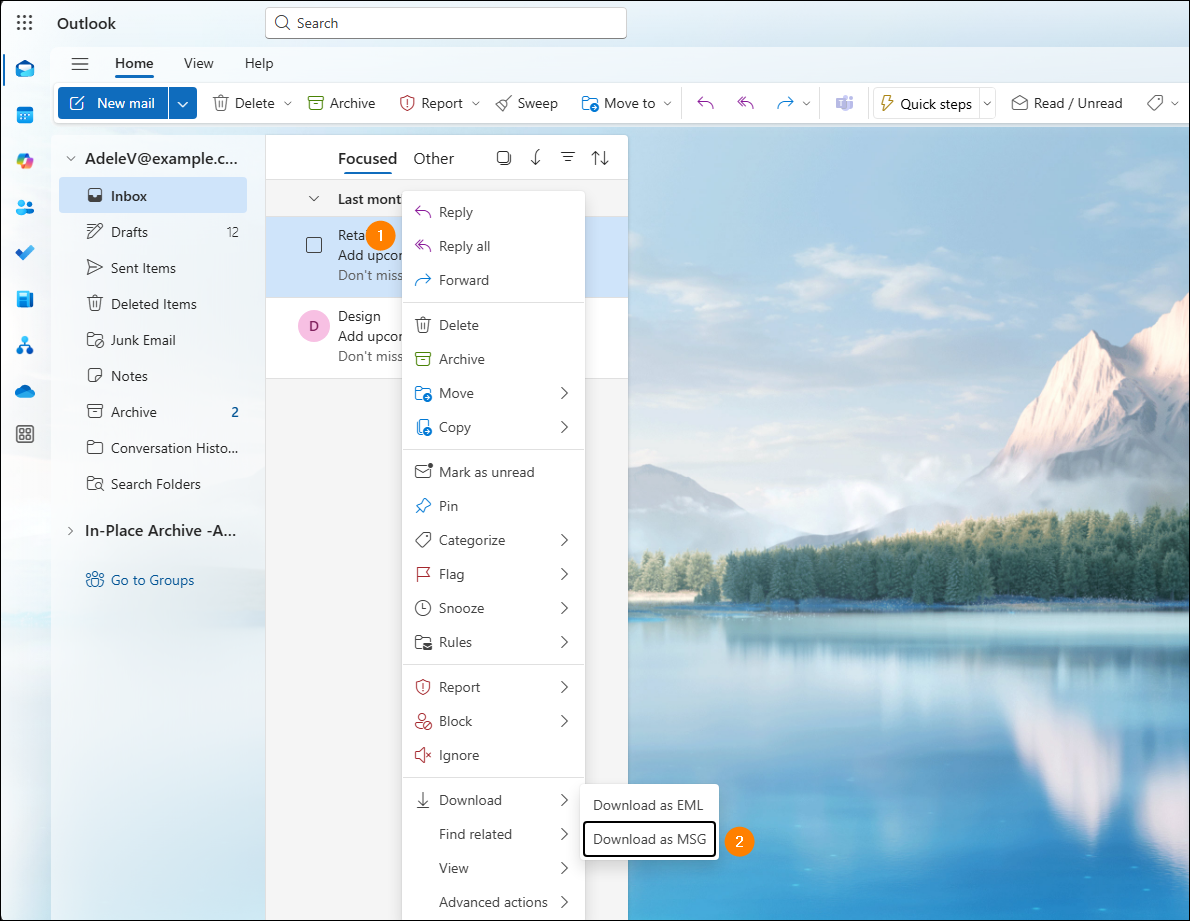This screenshot has width=1190, height=921.
Task: Tick the checkbox on the first email
Action: point(314,245)
